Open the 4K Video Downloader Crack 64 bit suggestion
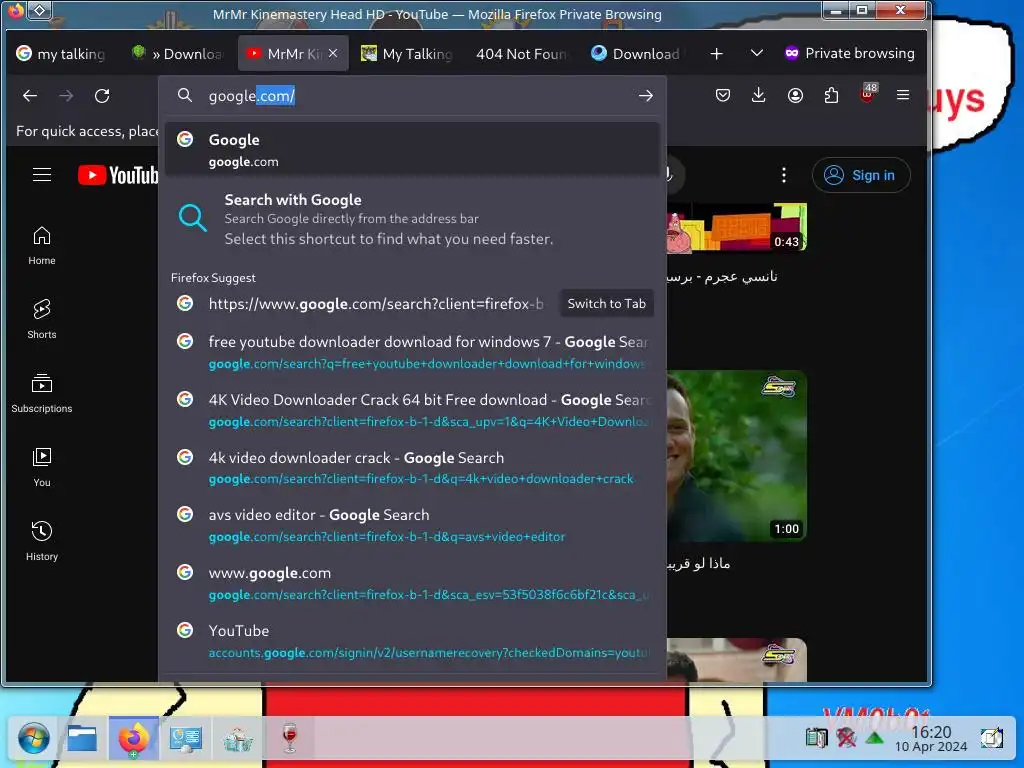The image size is (1024, 768). click(x=411, y=410)
